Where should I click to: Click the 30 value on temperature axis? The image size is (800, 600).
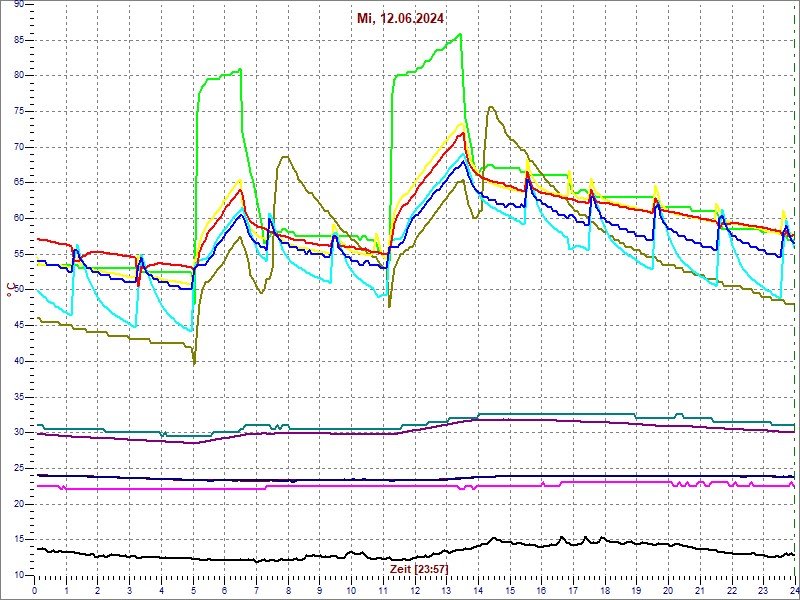pyautogui.click(x=19, y=433)
